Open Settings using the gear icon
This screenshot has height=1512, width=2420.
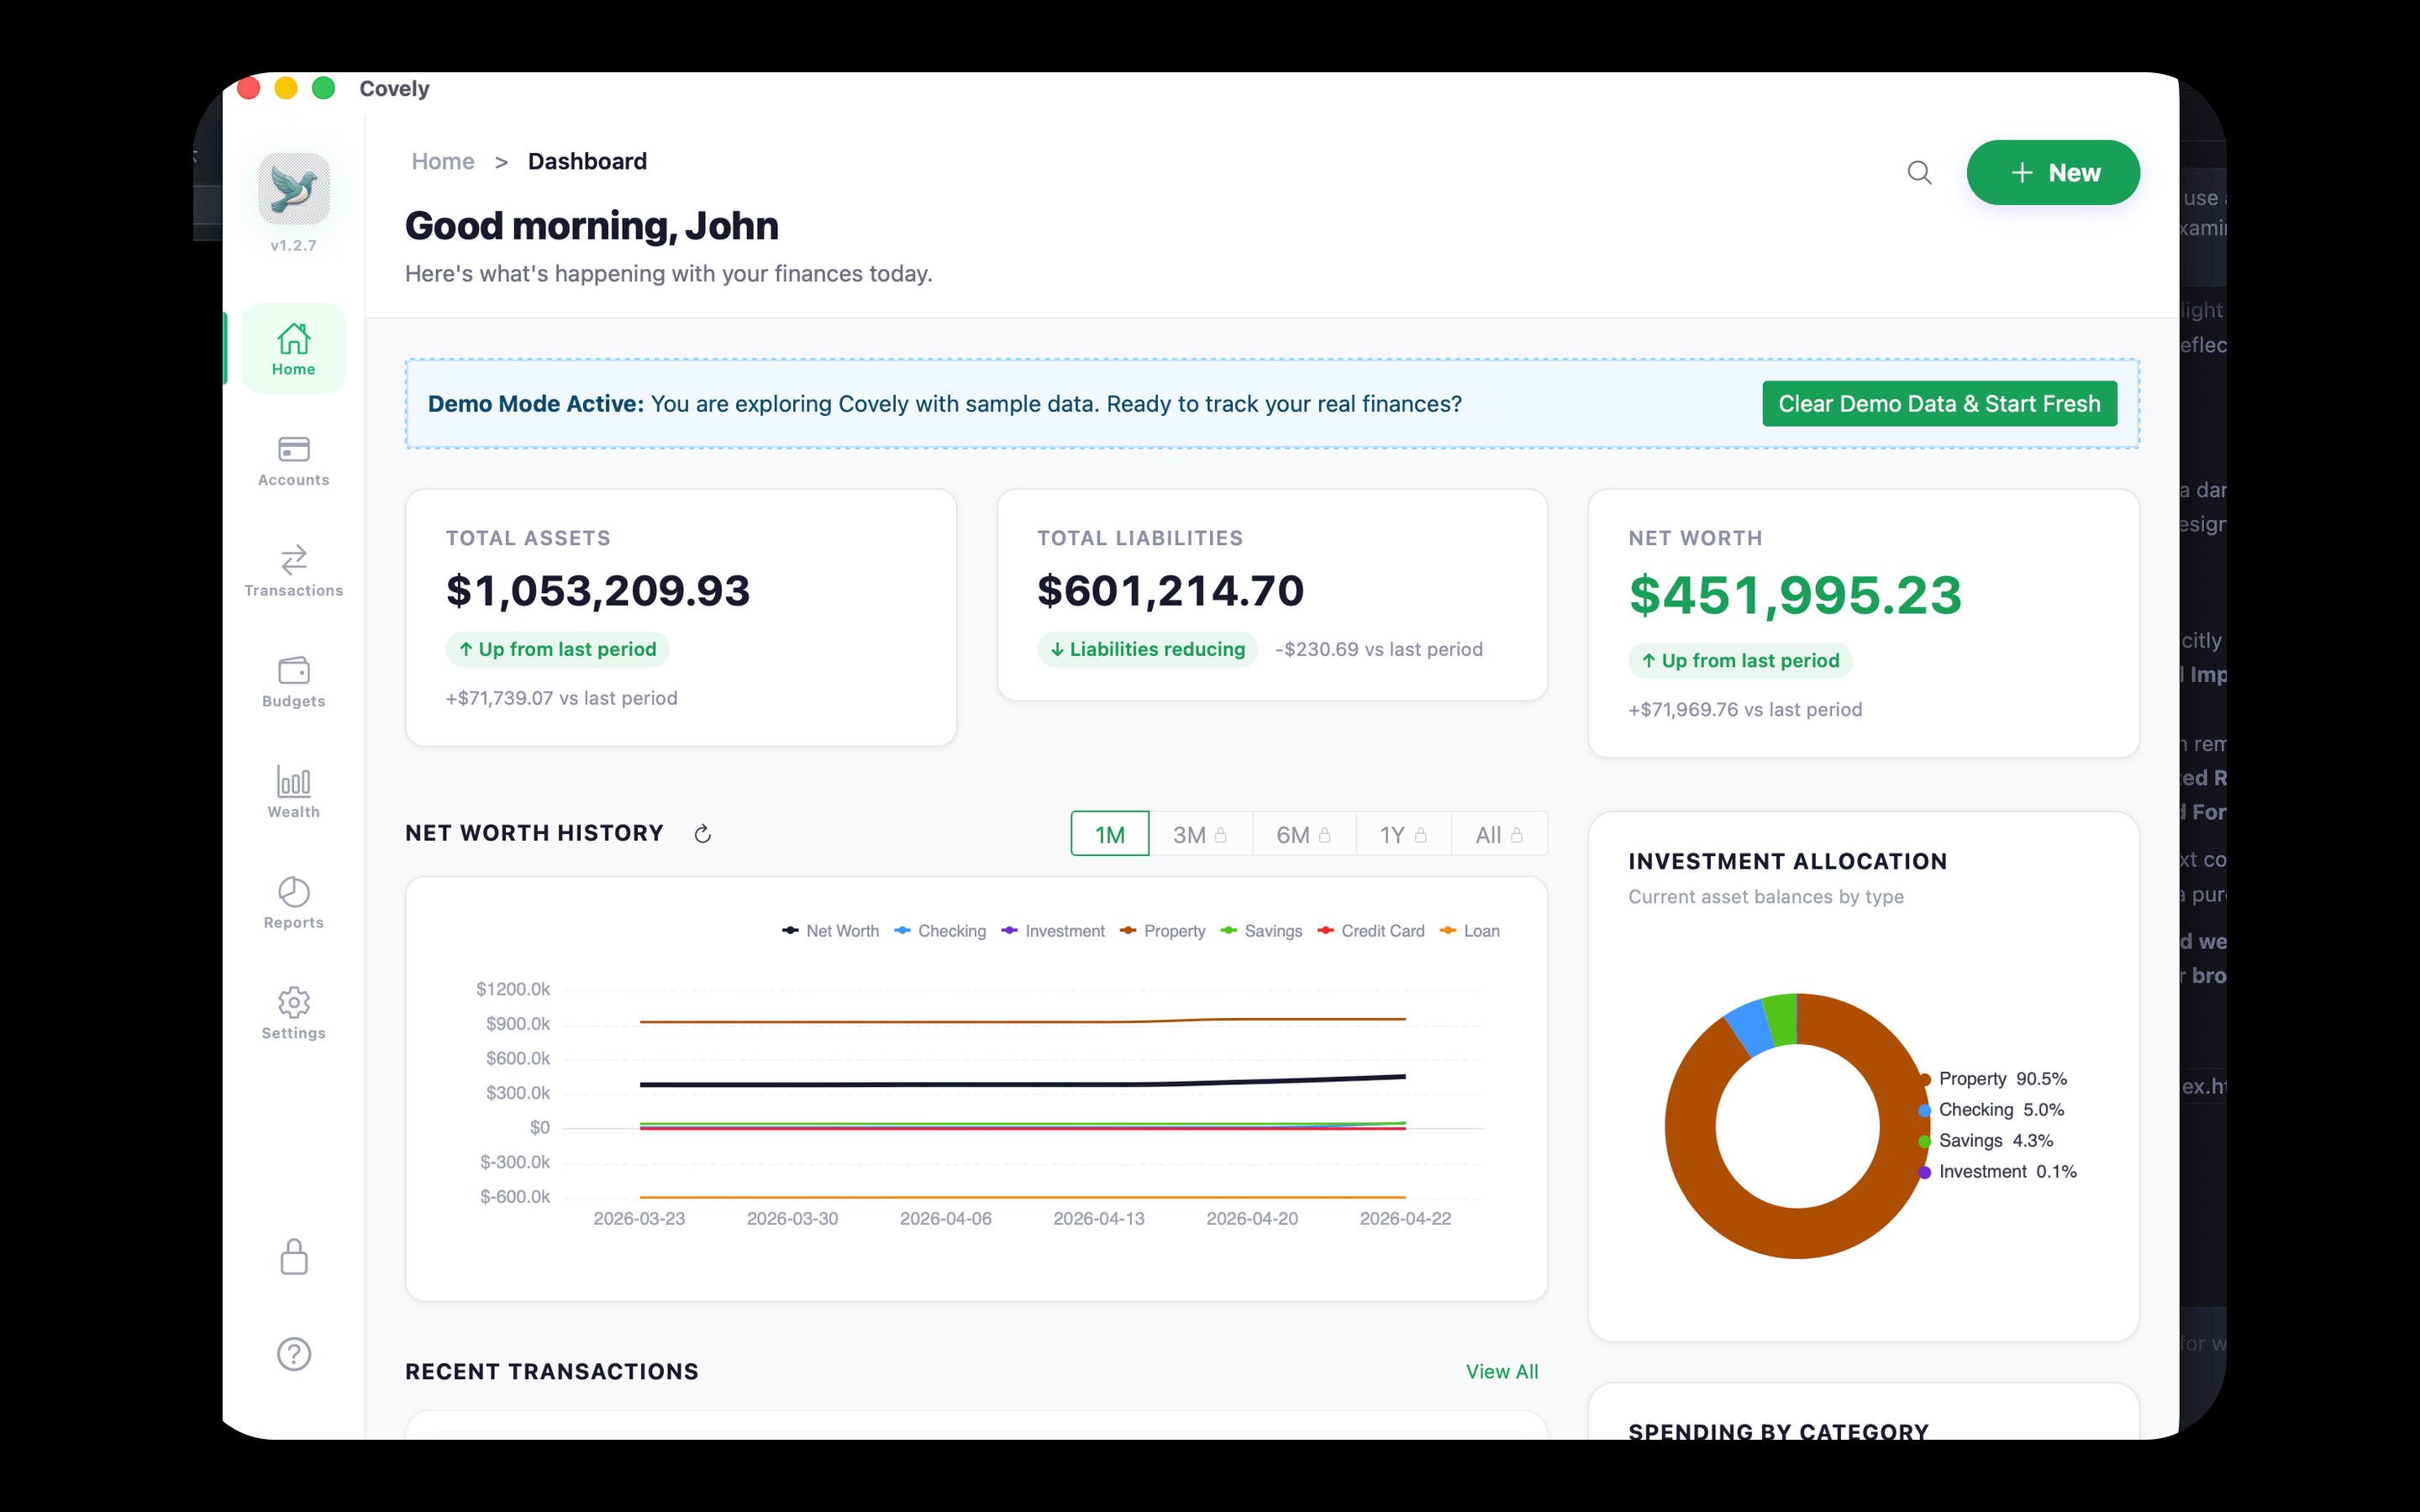292,1013
